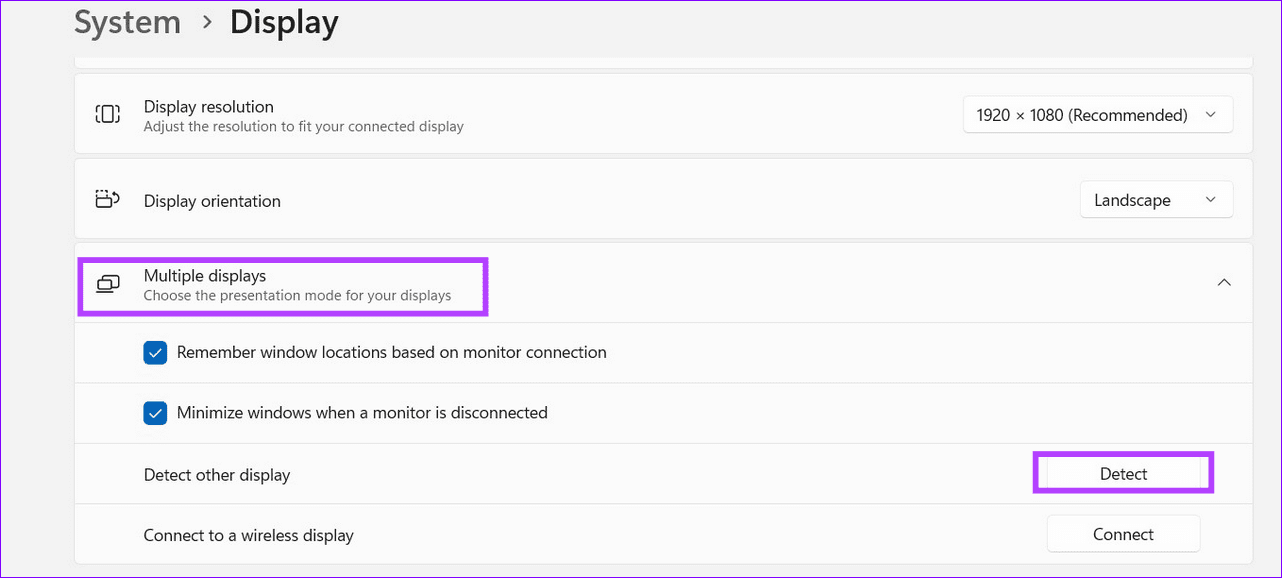Click the Display breadcrumb heading
The width and height of the screenshot is (1282, 578).
tap(284, 22)
